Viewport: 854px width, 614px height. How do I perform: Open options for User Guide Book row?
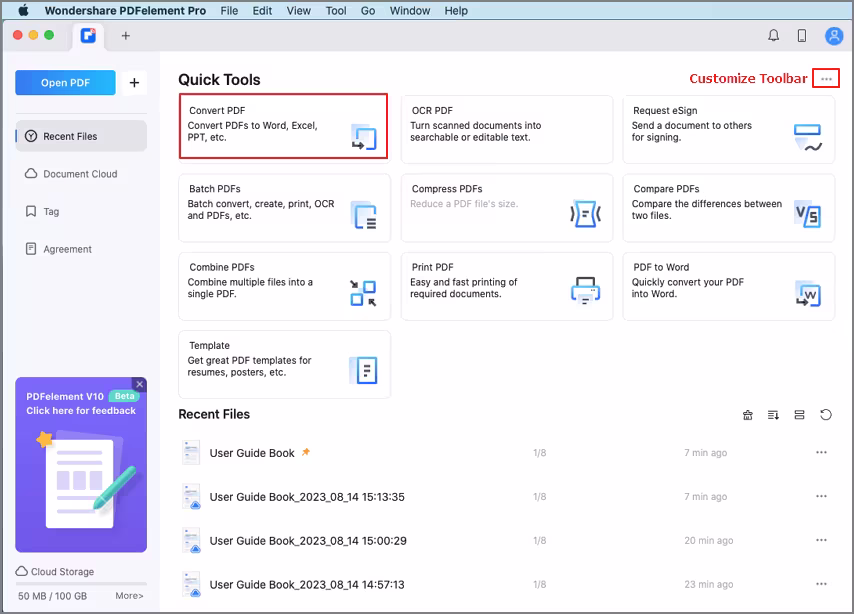point(821,452)
